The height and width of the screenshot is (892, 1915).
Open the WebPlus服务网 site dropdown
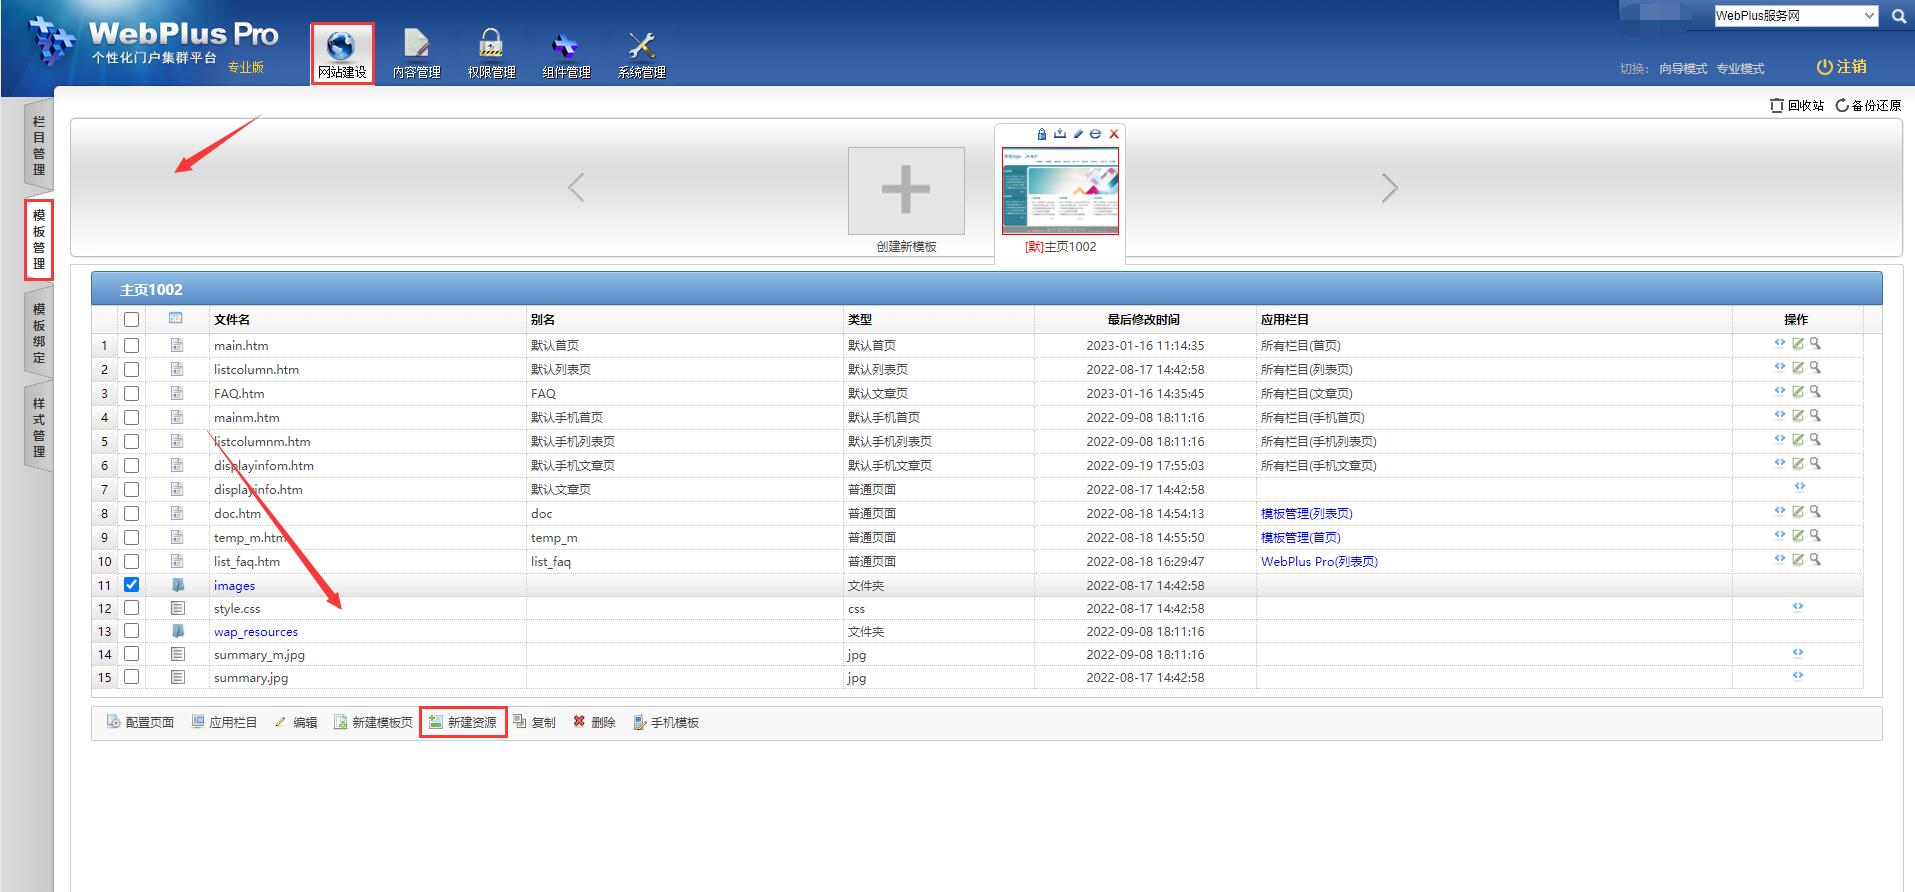(x=1796, y=16)
